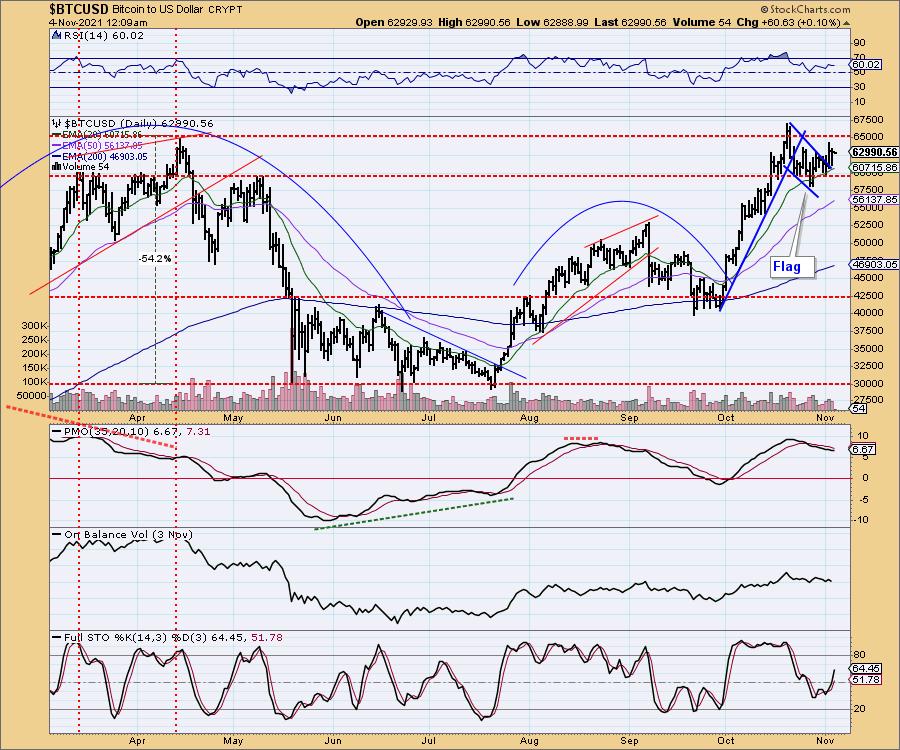The image size is (900, 750).
Task: Click the Sep label under volume bars
Action: (x=629, y=418)
